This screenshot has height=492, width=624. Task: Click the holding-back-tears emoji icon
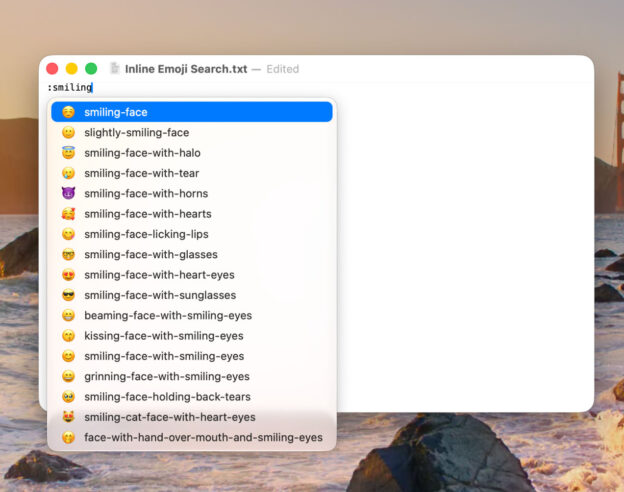tap(68, 396)
